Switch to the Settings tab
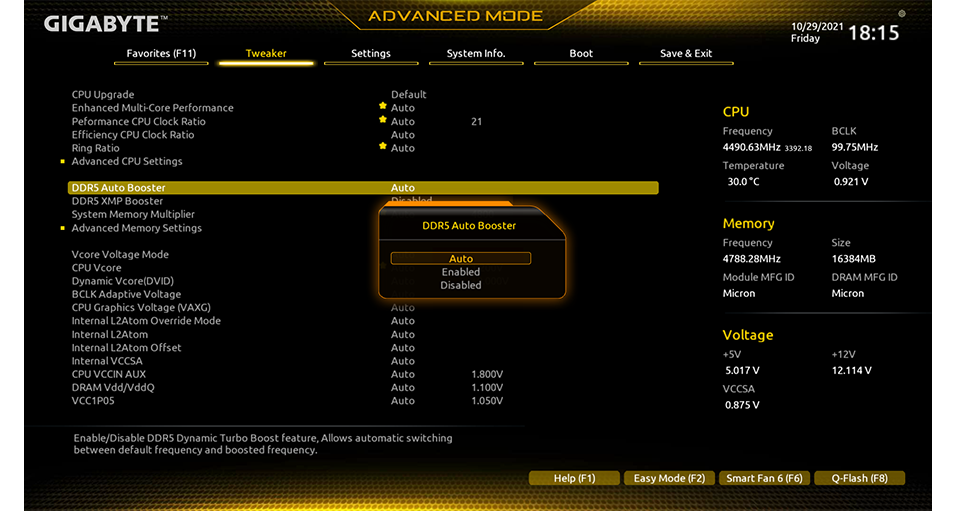Image resolution: width=956 pixels, height=511 pixels. coord(371,53)
